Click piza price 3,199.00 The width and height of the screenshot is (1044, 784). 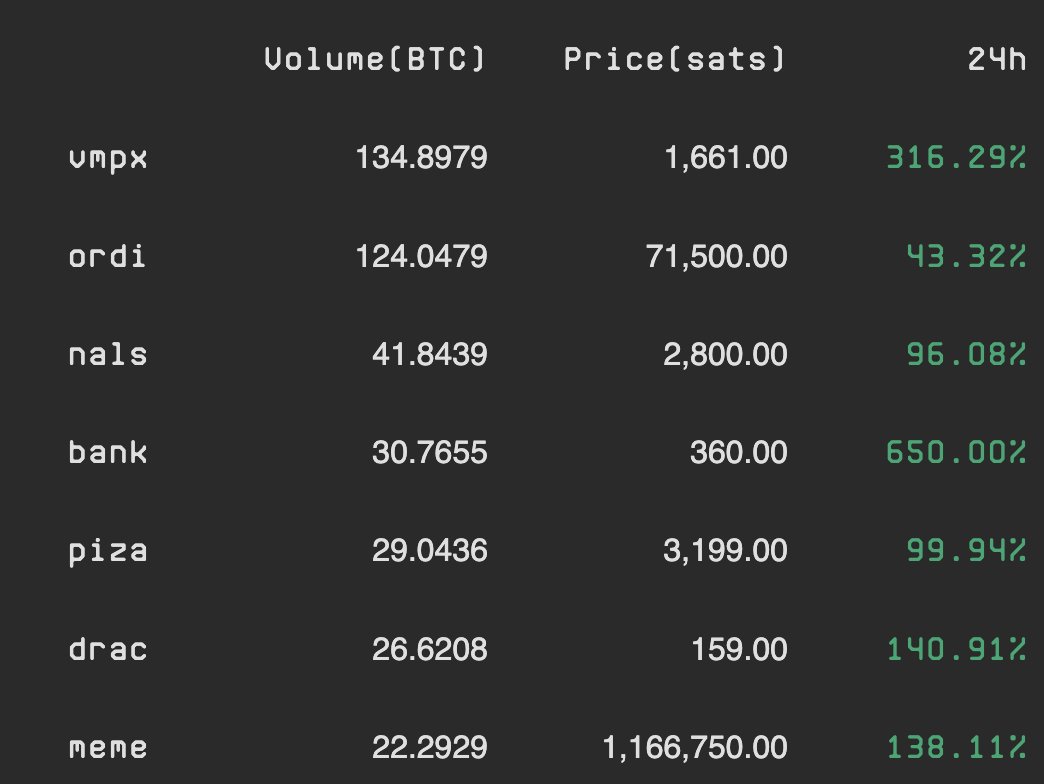tap(725, 551)
